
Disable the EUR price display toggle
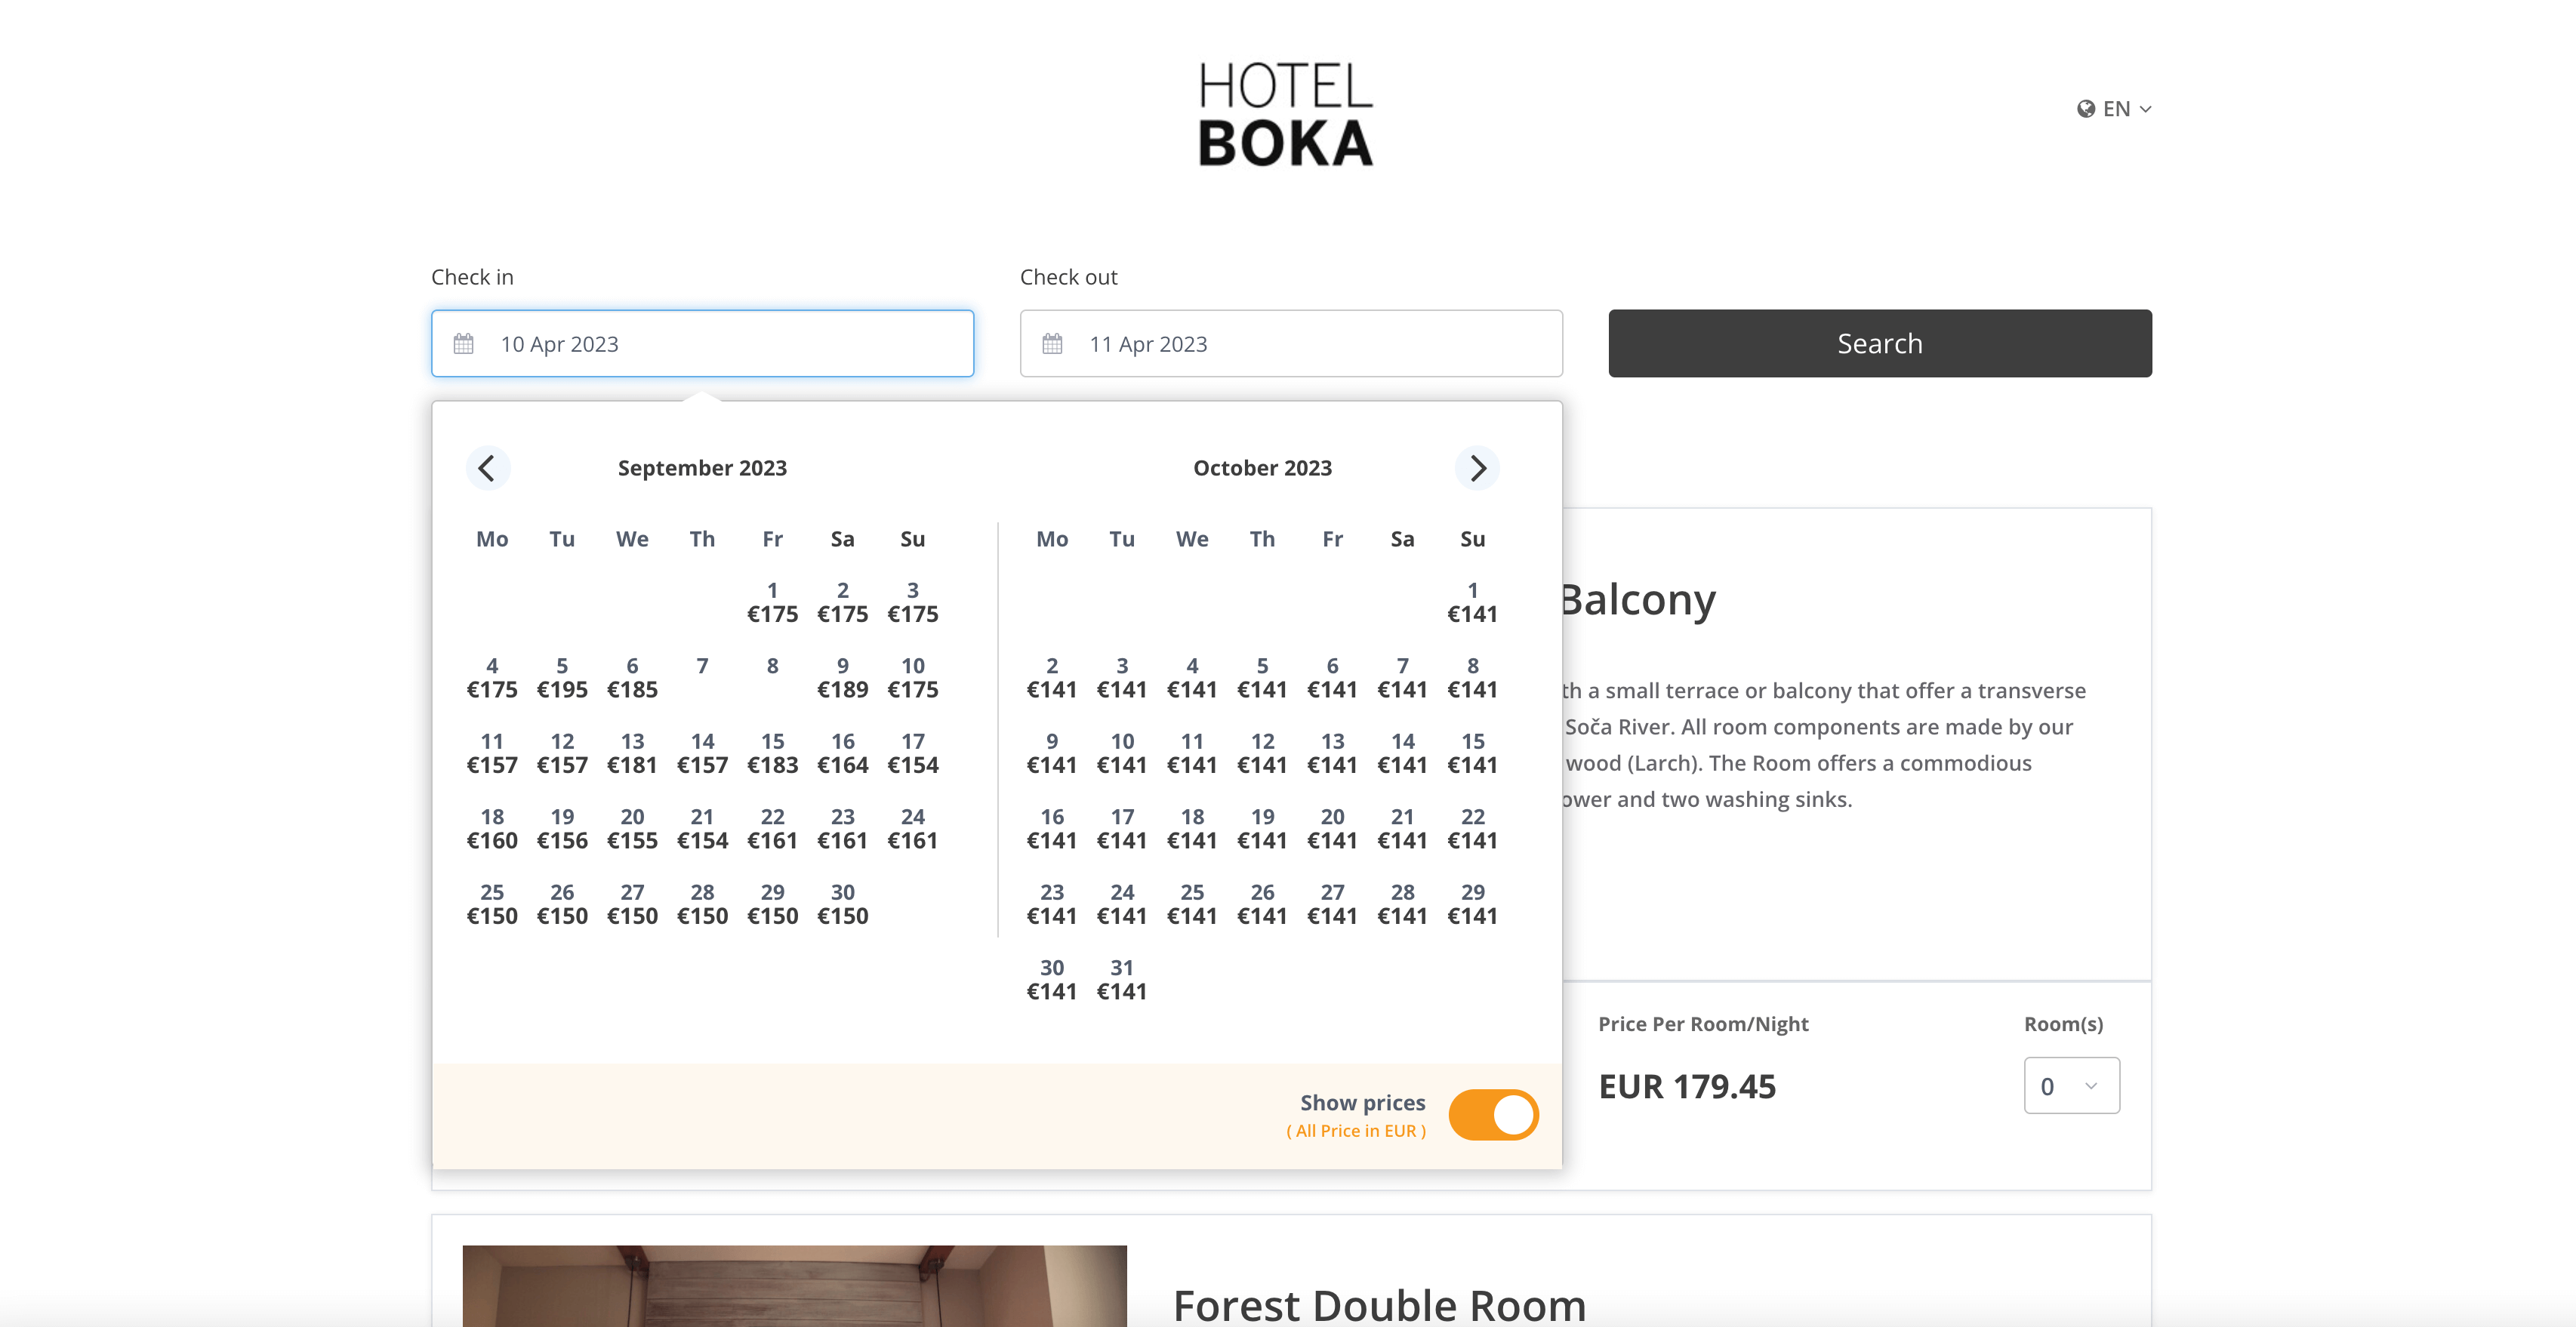click(1493, 1114)
